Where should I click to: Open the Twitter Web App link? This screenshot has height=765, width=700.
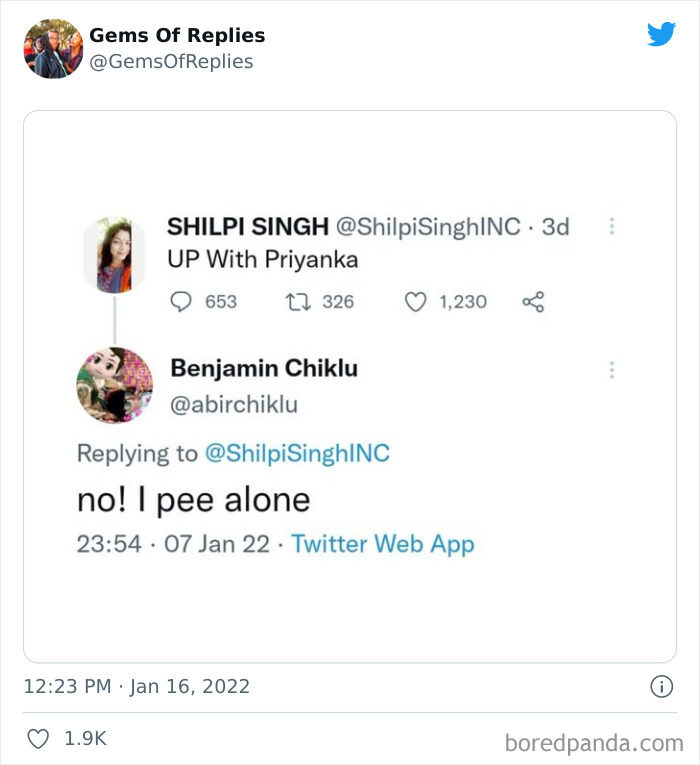[x=382, y=545]
